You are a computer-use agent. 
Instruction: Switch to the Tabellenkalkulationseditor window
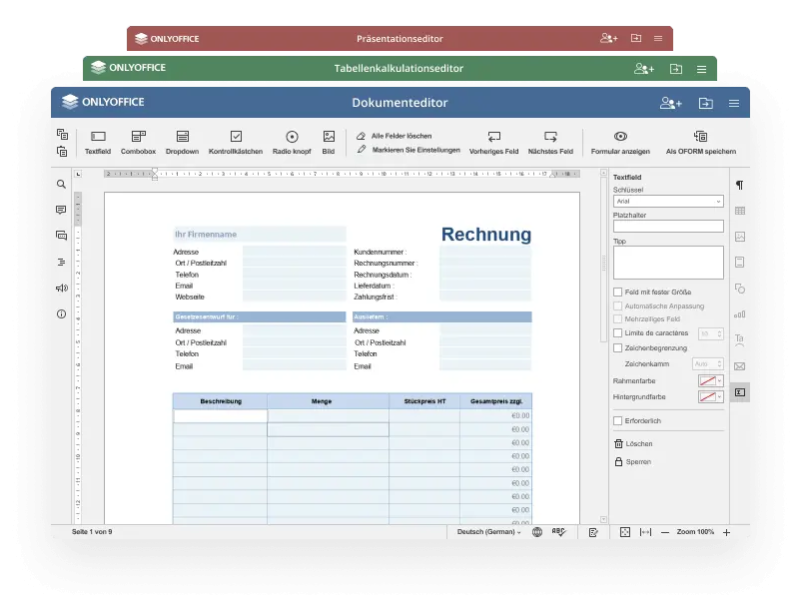(x=398, y=68)
